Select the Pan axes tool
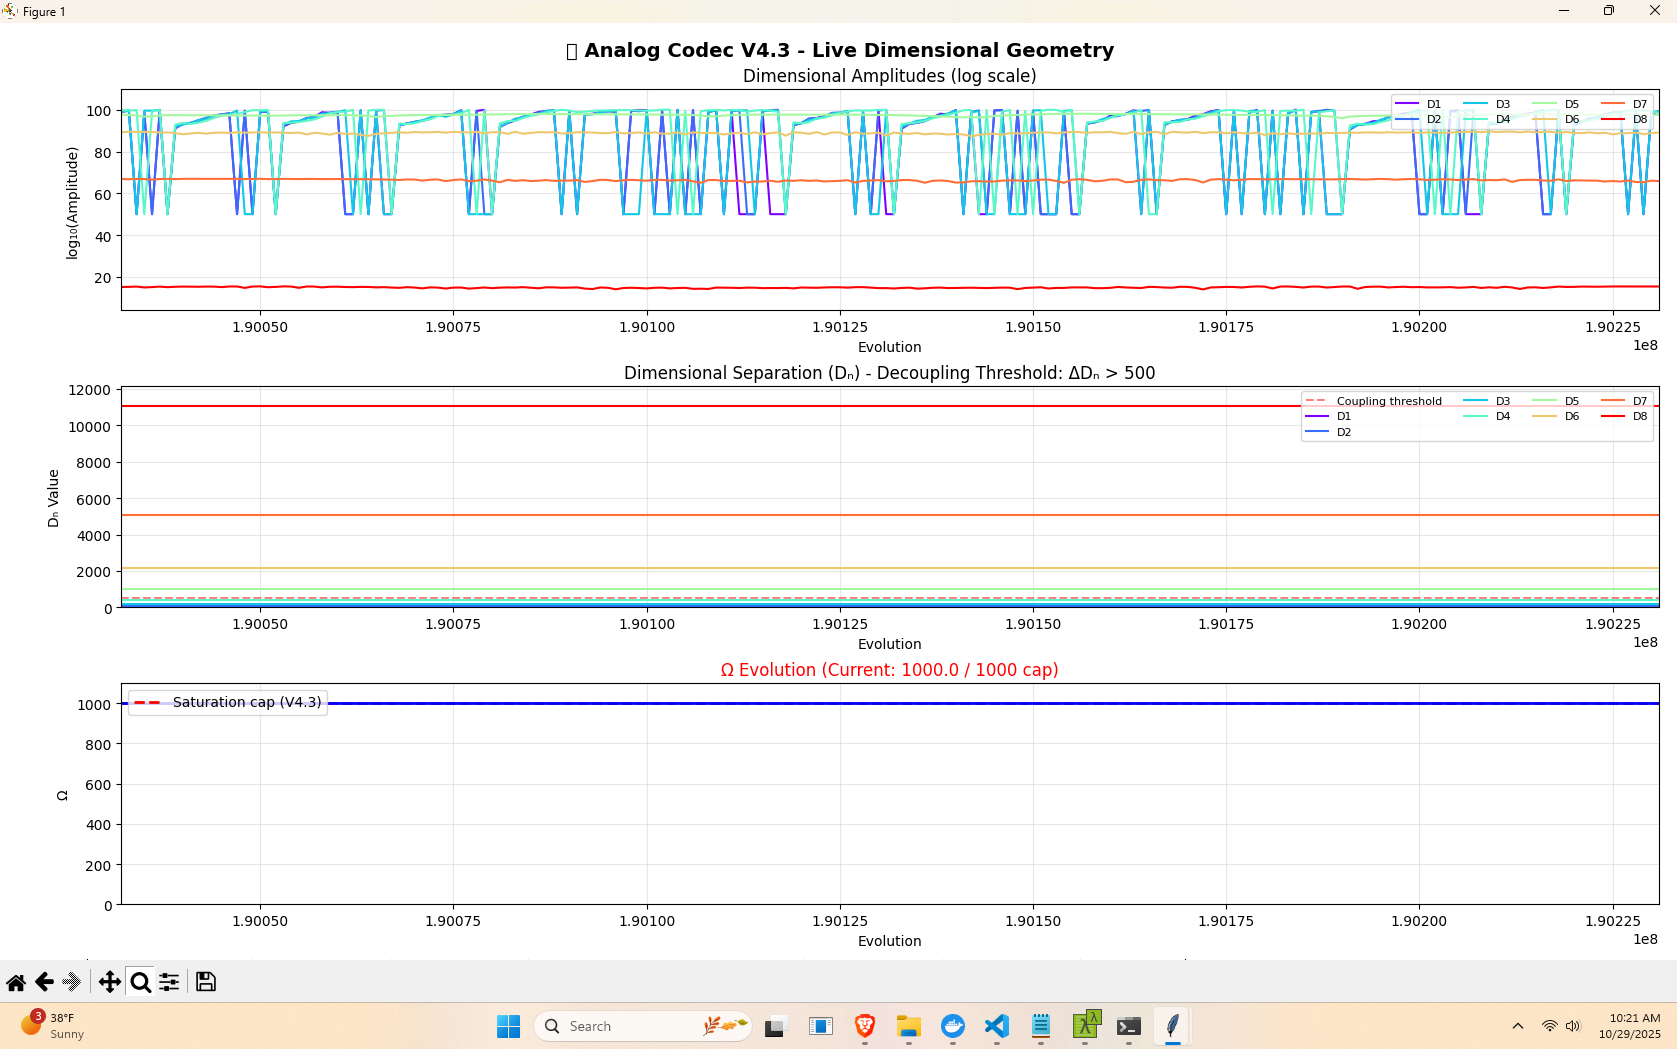 point(109,982)
